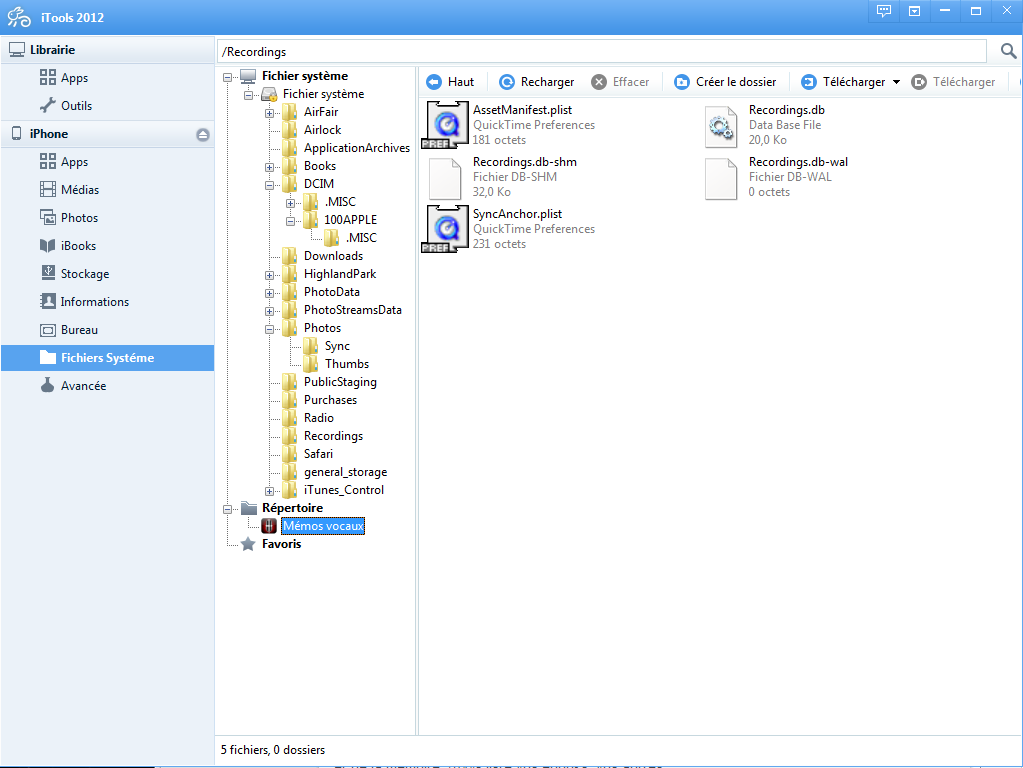Click the iPhone device header
The height and width of the screenshot is (768, 1023).
(x=108, y=134)
